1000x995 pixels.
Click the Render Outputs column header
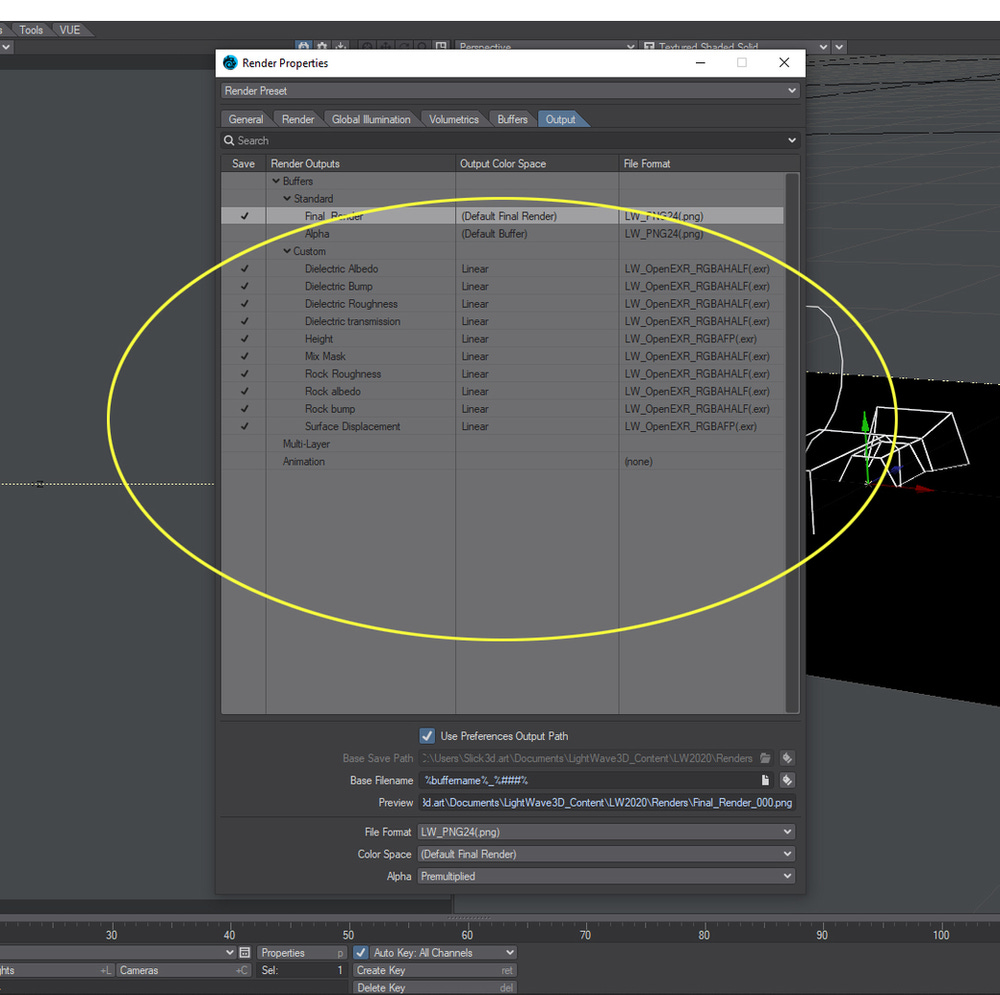pos(360,163)
